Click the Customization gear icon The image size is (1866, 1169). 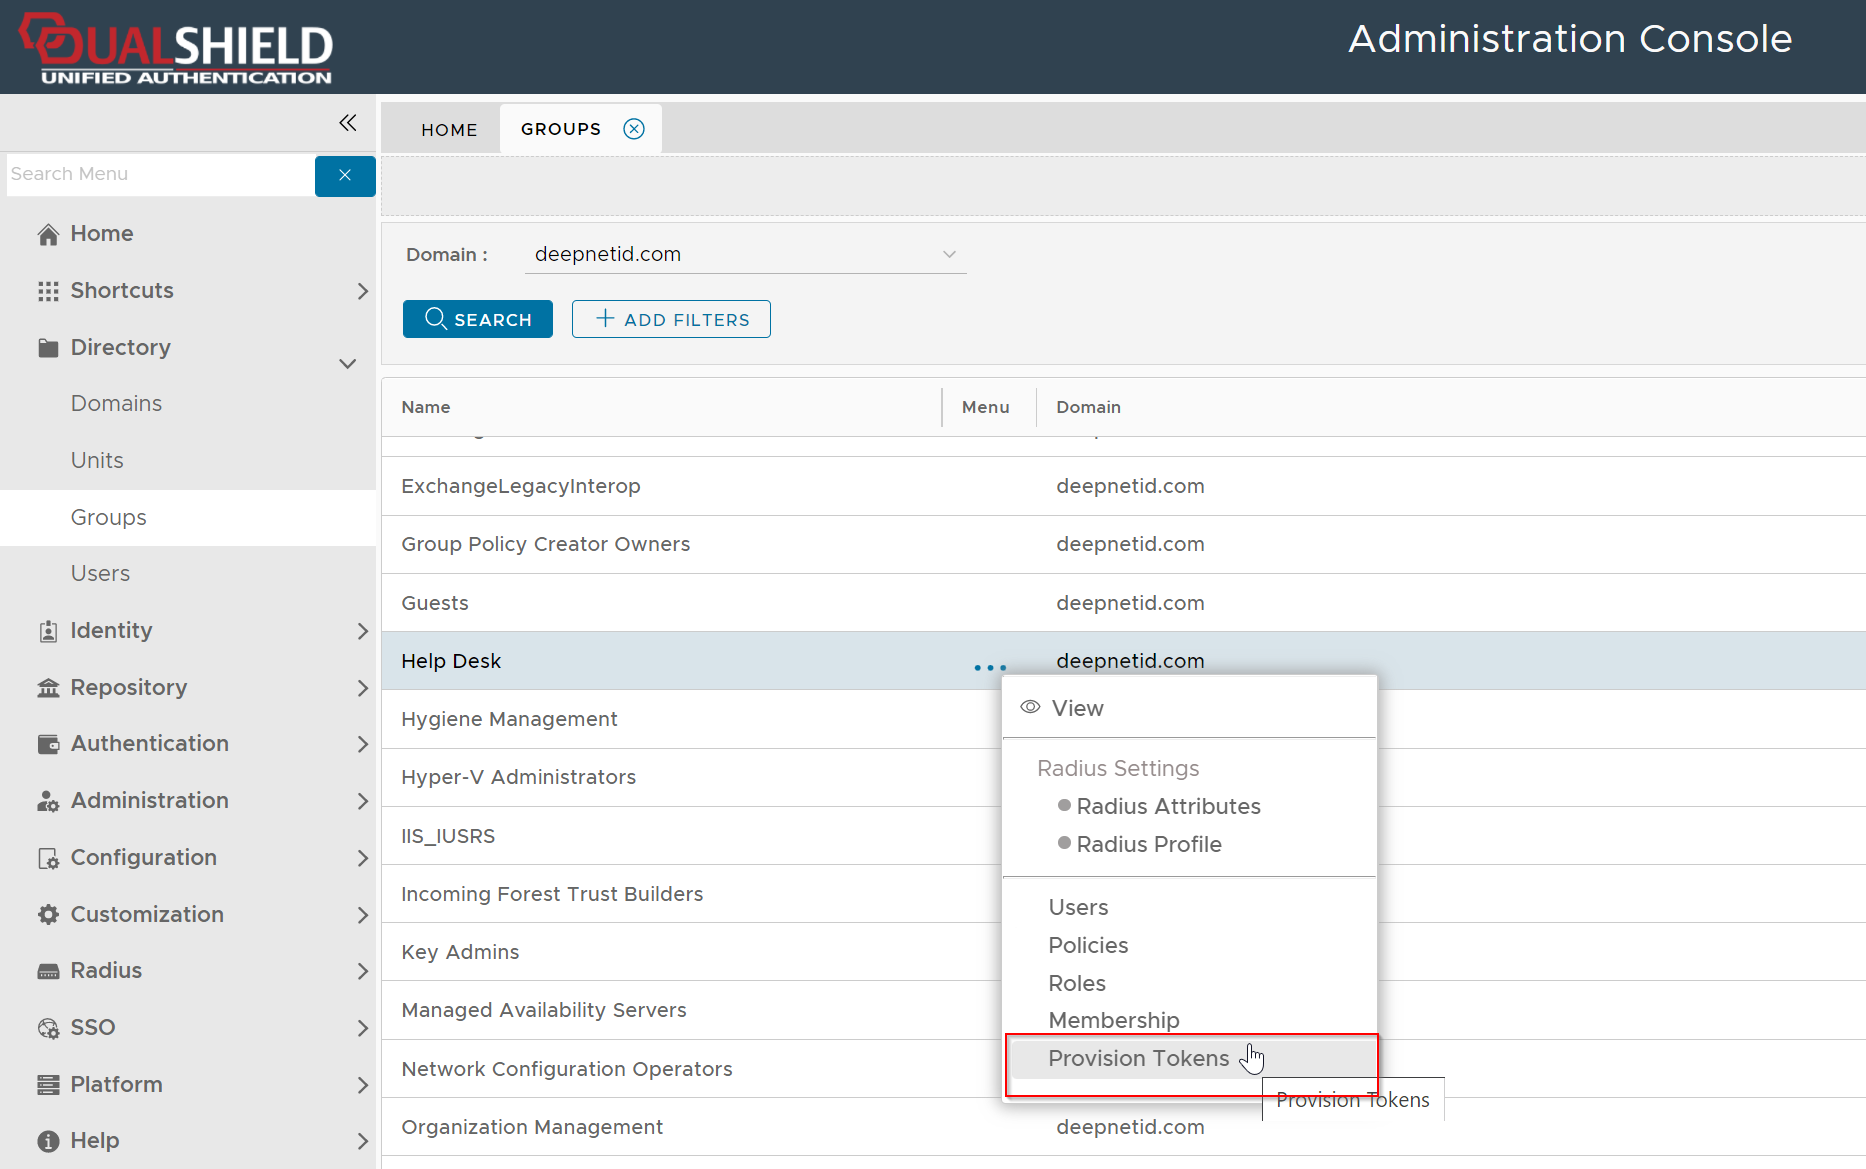48,914
